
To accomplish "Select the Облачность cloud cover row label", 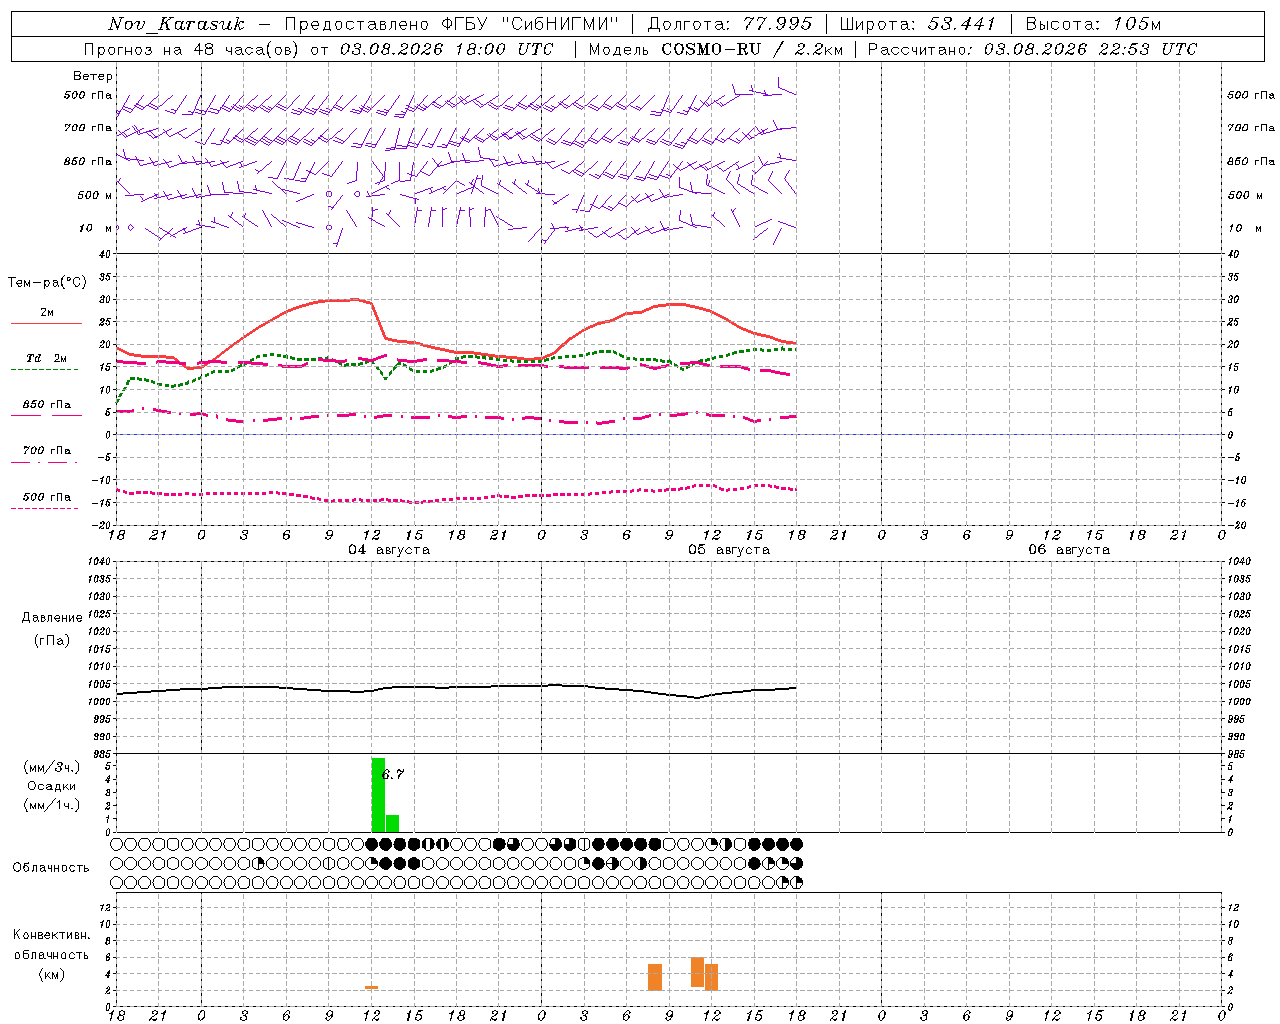I will 51,867.
